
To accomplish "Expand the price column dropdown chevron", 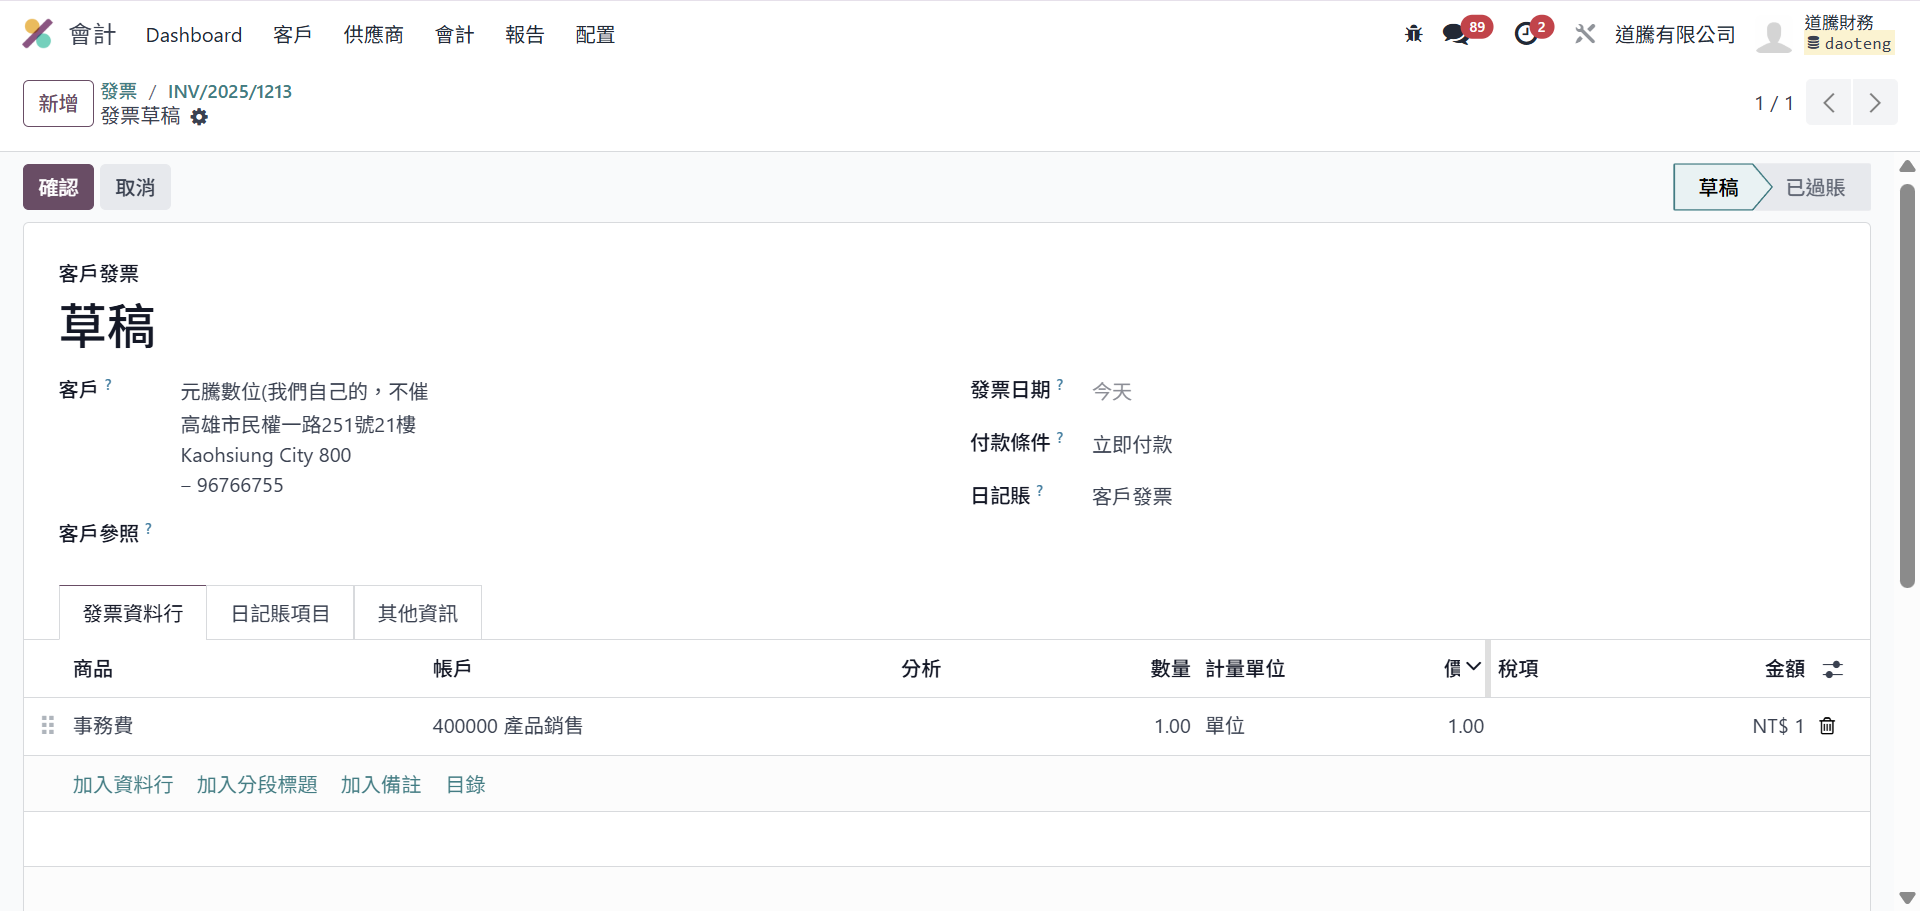I will pos(1473,667).
